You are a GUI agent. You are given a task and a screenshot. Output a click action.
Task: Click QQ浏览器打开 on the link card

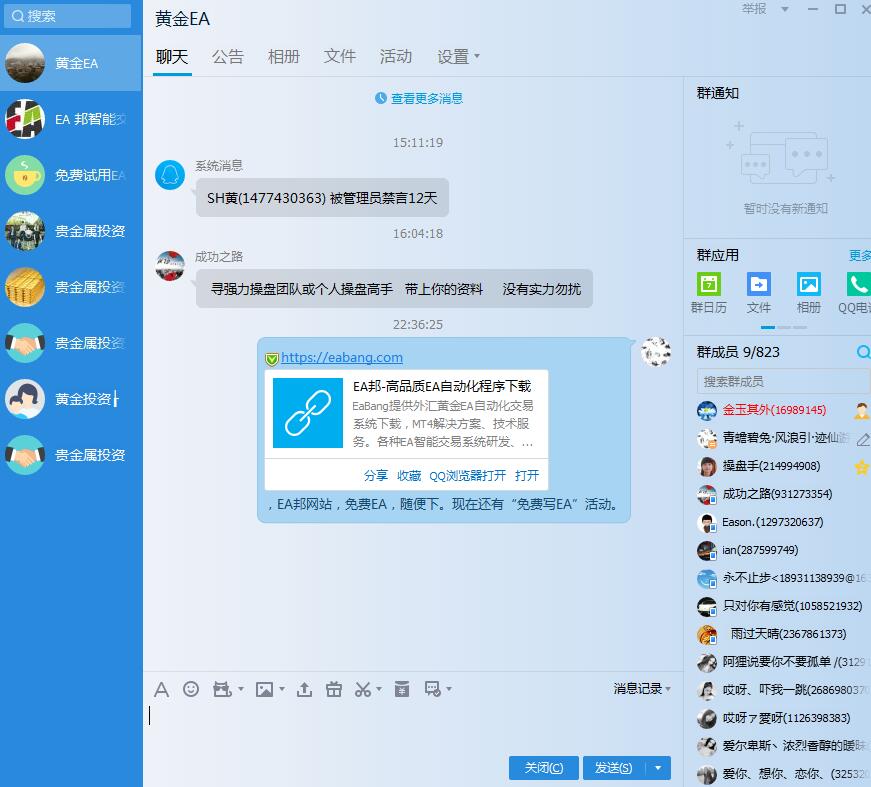[x=468, y=475]
